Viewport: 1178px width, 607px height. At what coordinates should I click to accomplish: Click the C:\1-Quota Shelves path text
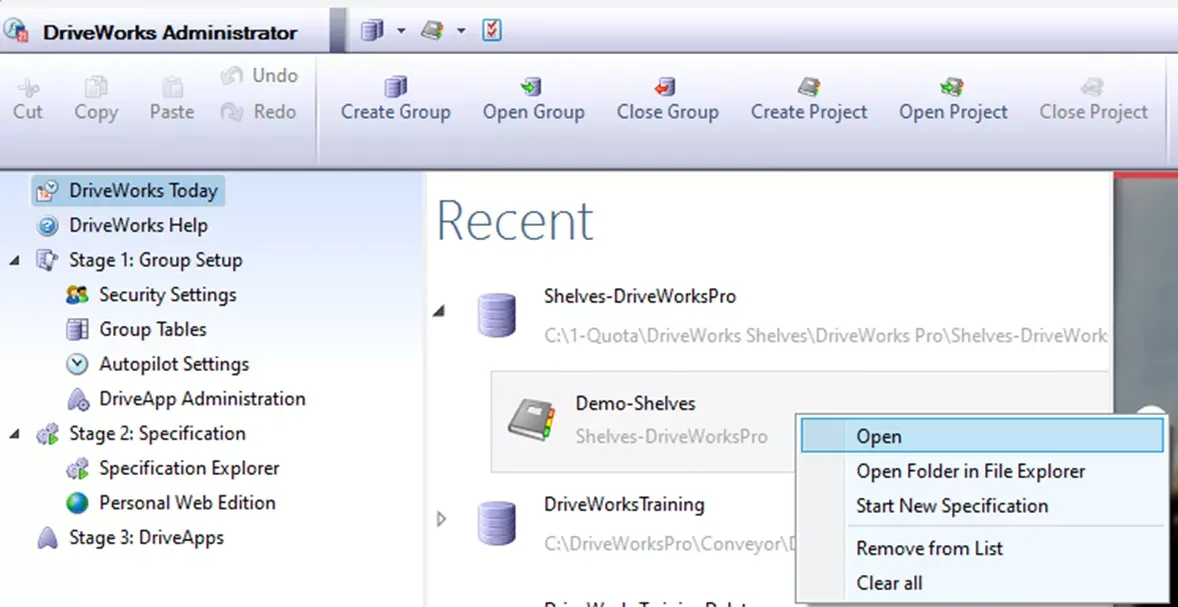click(x=826, y=336)
